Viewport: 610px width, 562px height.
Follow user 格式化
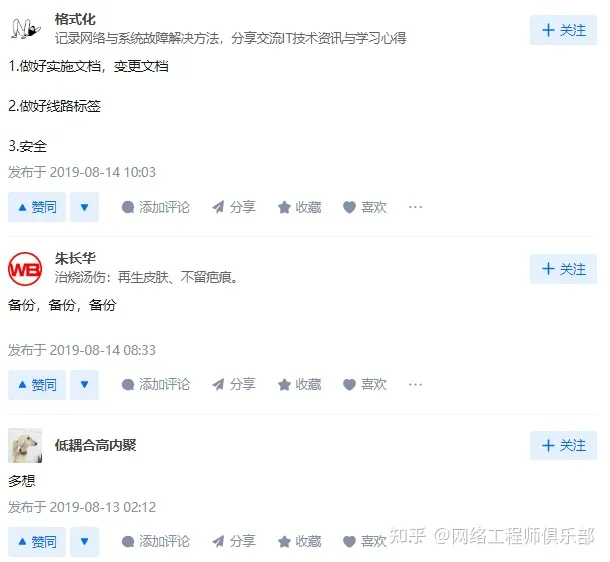(x=563, y=30)
